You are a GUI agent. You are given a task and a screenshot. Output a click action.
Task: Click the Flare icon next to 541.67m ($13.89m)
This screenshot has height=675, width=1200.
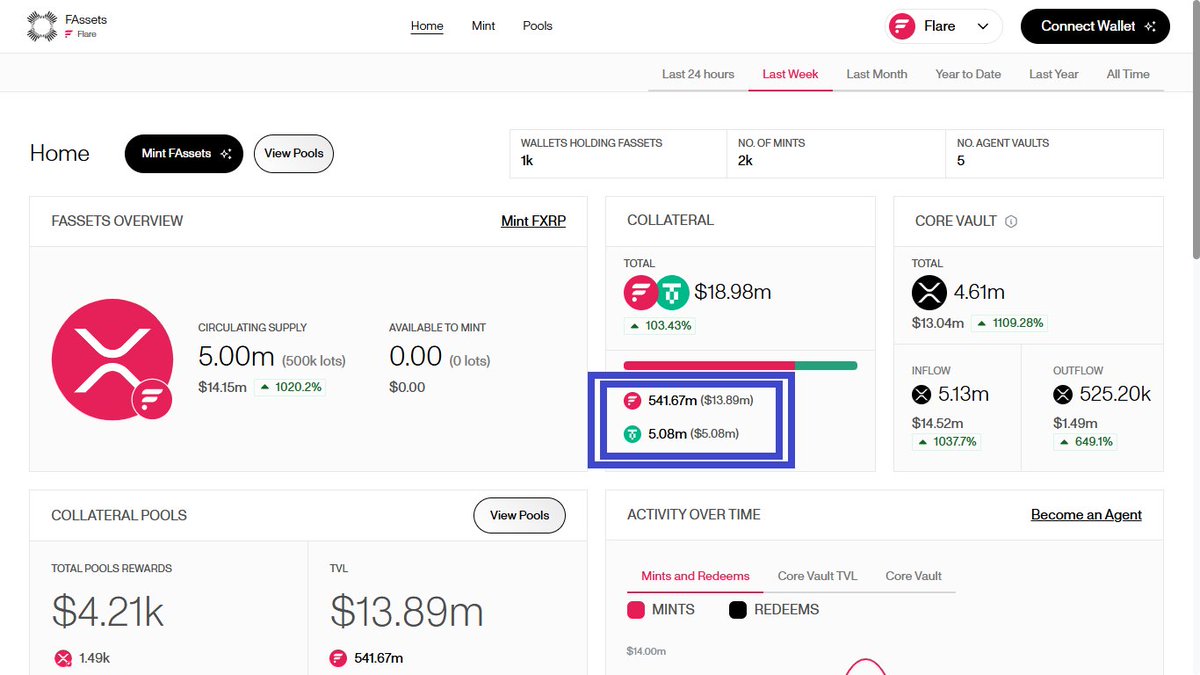(x=632, y=401)
